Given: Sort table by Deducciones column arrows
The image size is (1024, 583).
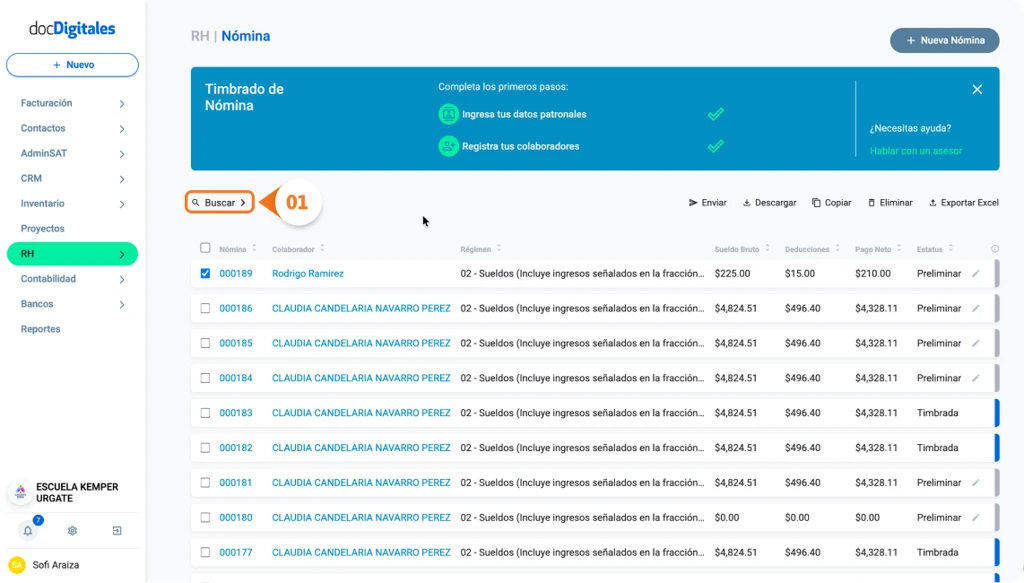Looking at the screenshot, I should 837,249.
